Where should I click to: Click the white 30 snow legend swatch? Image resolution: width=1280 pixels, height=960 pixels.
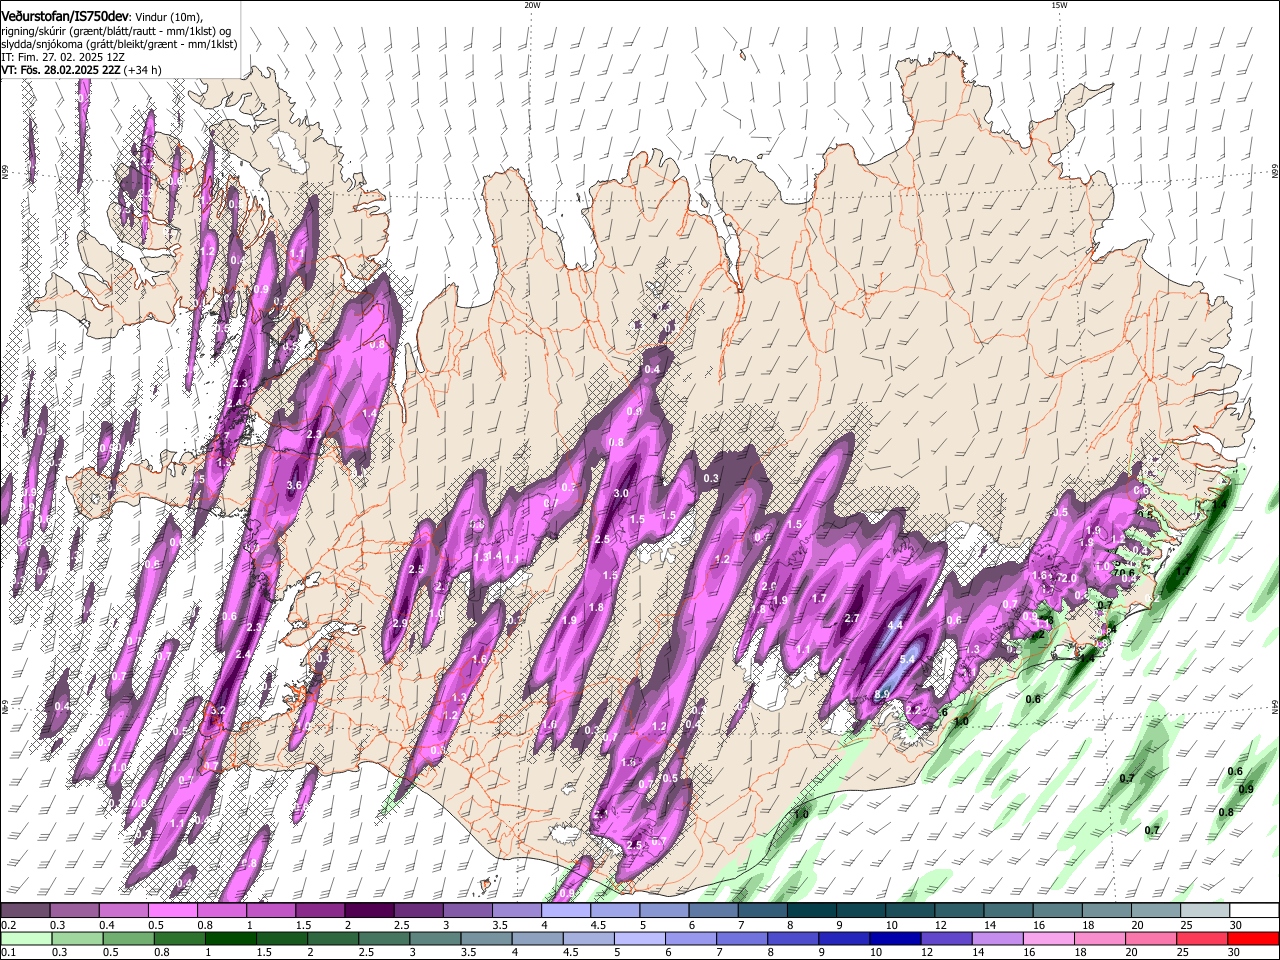(x=1254, y=911)
